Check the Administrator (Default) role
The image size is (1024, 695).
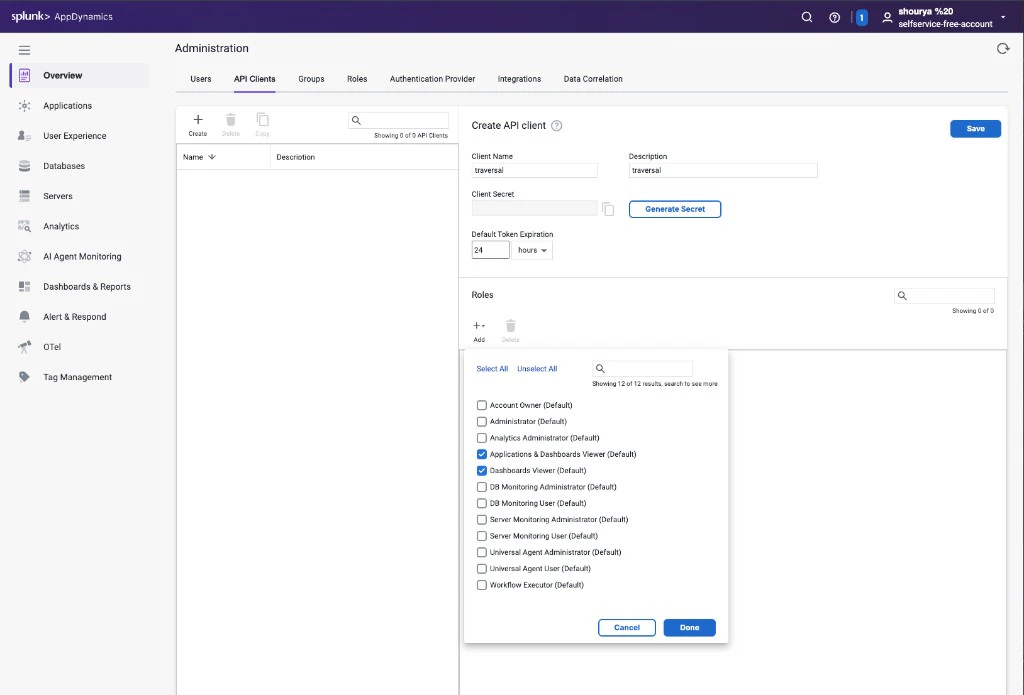coord(481,421)
